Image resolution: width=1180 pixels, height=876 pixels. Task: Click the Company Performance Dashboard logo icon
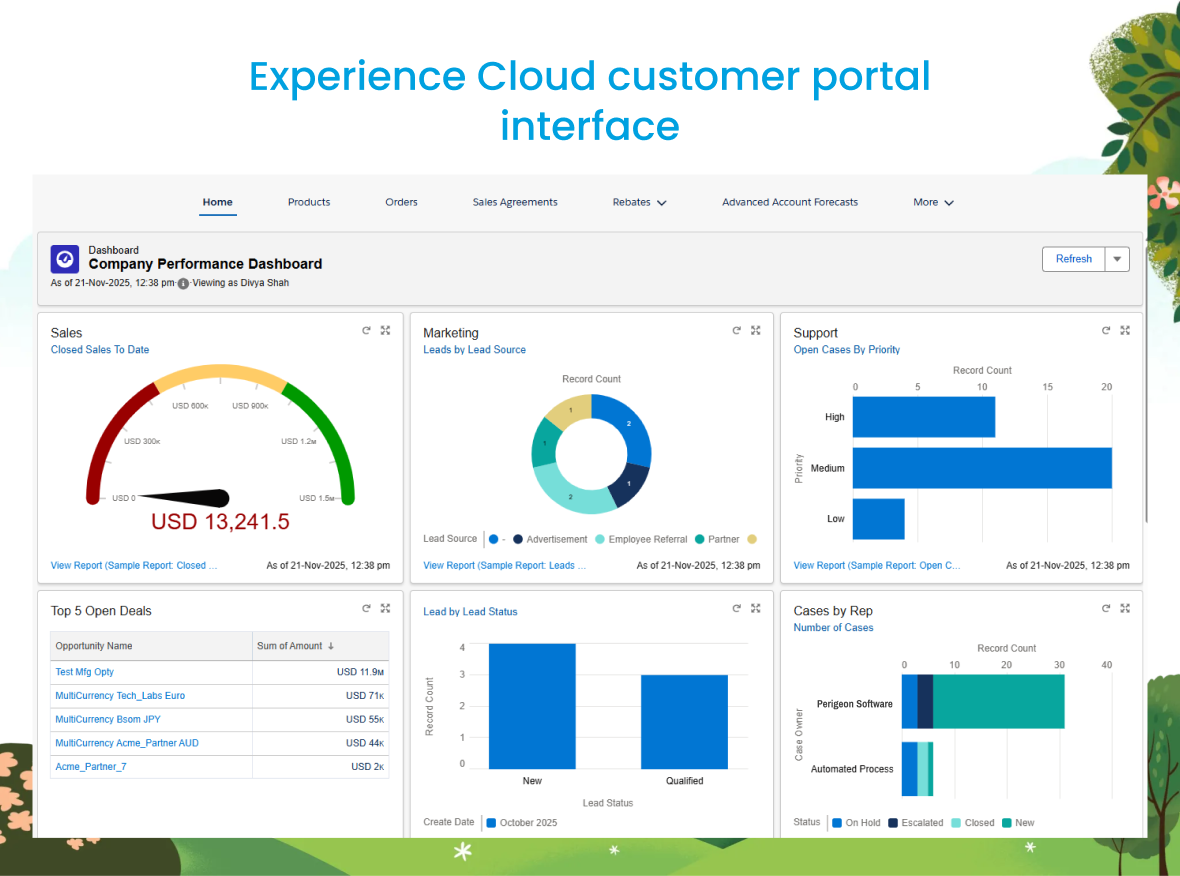pos(65,259)
